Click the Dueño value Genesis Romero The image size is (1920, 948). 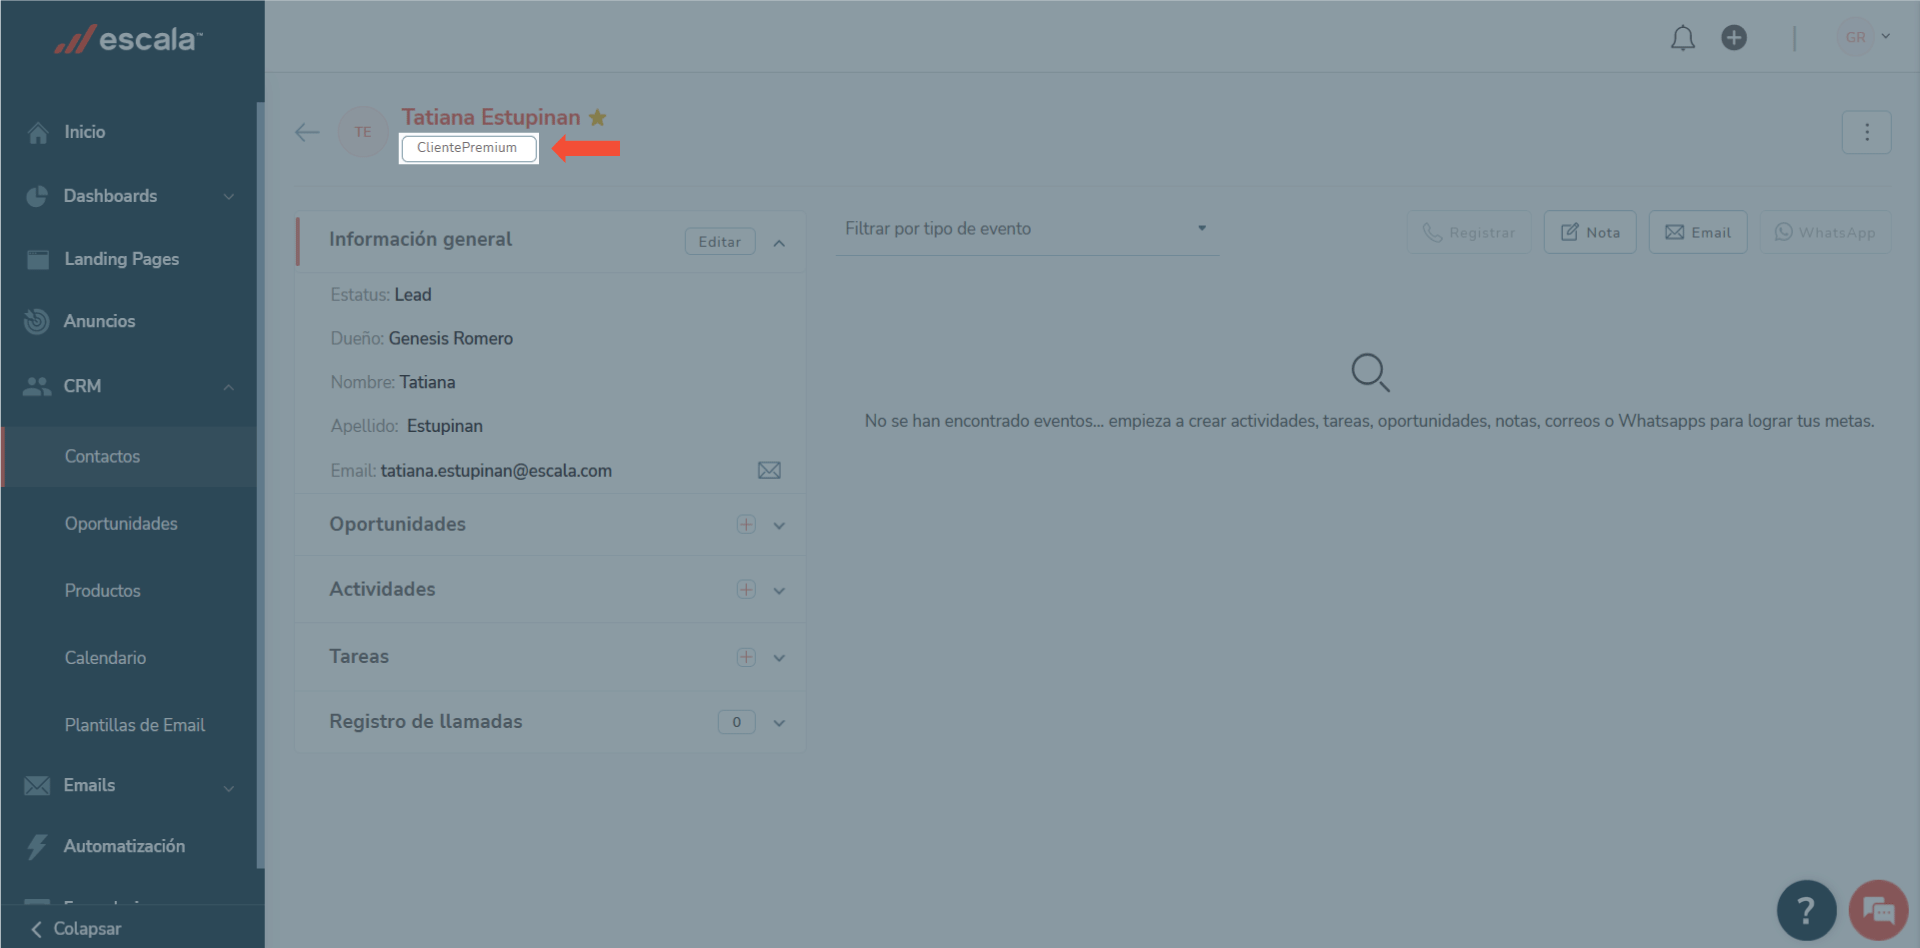pyautogui.click(x=450, y=338)
